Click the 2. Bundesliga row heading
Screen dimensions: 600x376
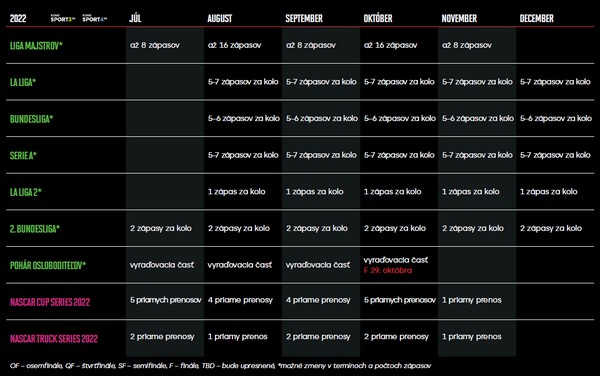coord(35,229)
